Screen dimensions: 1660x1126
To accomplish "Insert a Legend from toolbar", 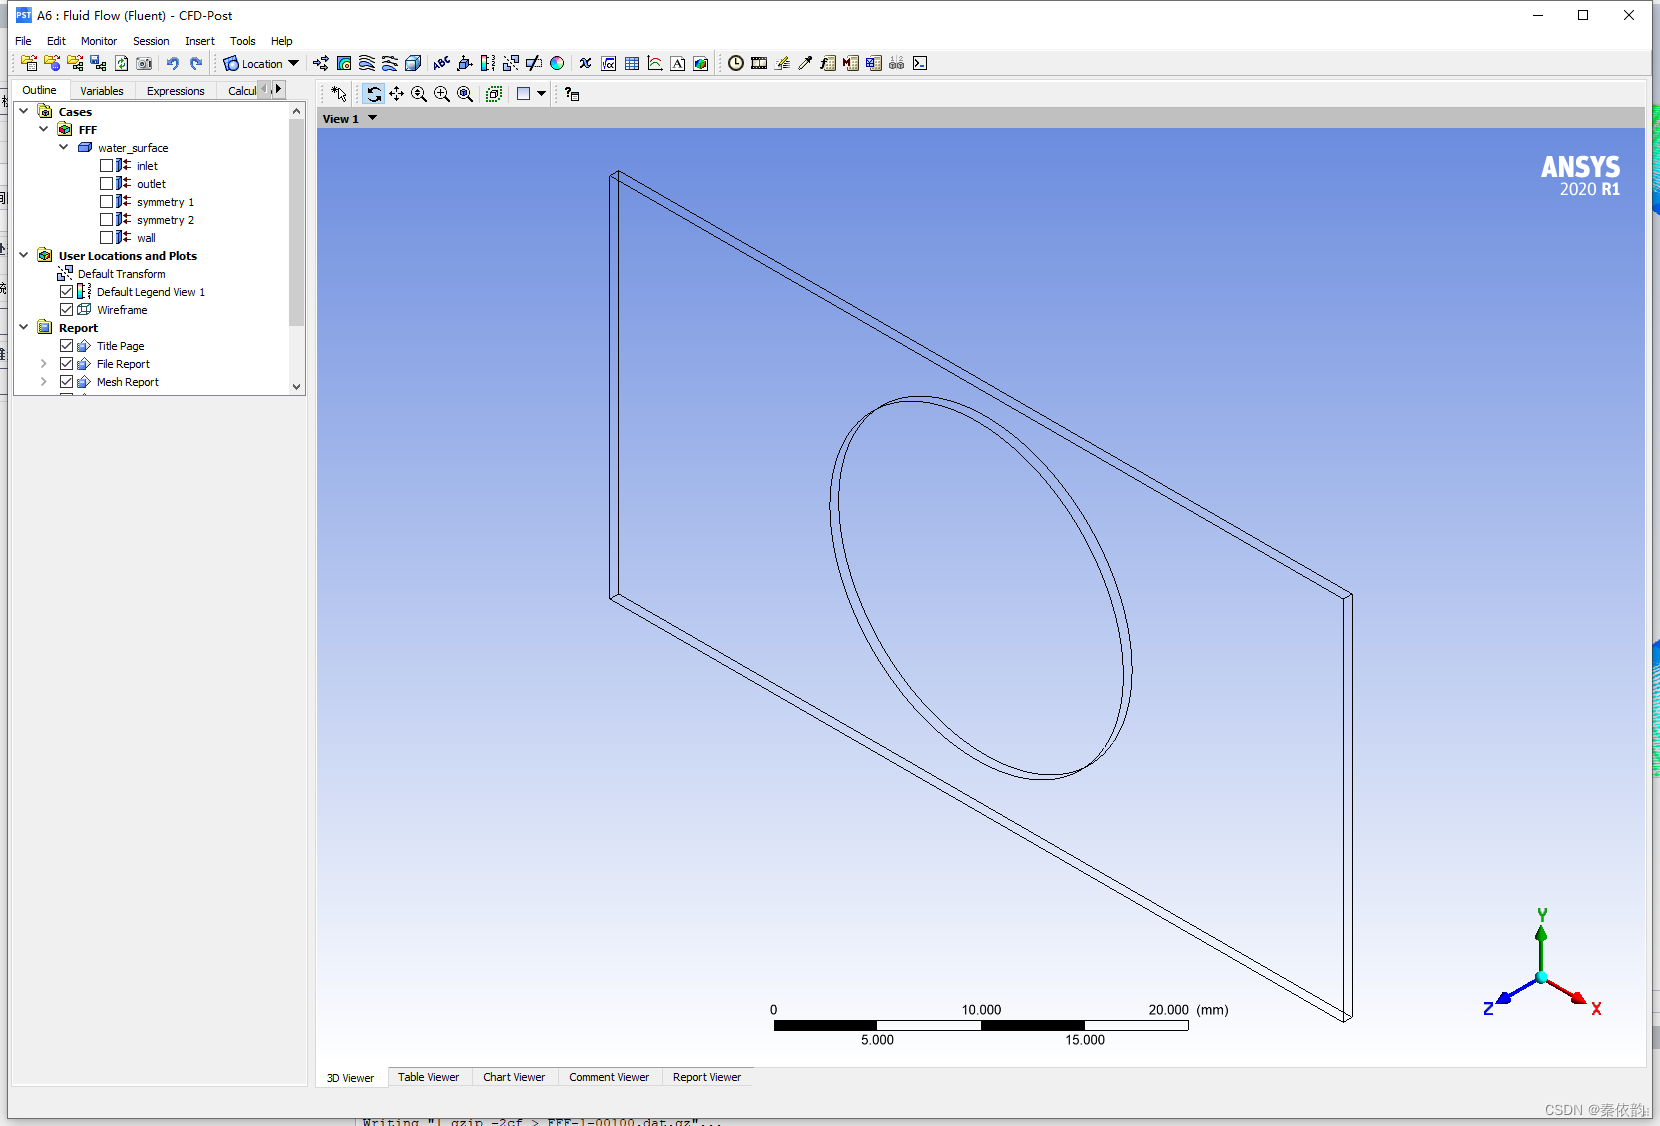I will (x=488, y=63).
